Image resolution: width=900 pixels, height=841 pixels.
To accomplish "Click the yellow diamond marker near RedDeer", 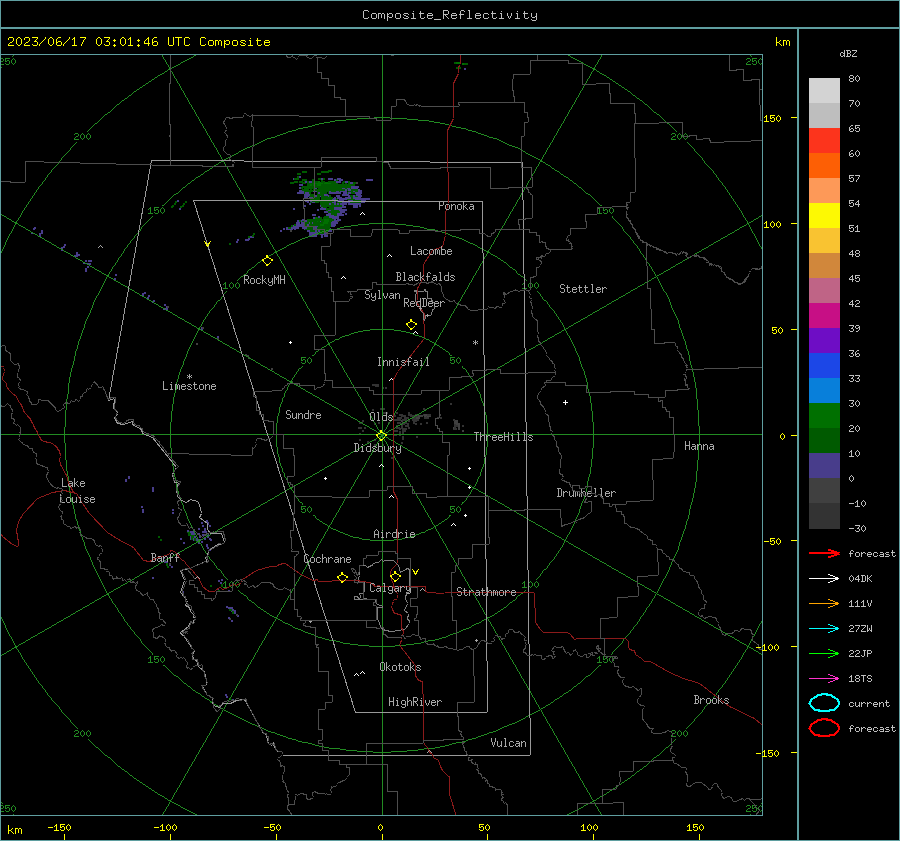I will click(411, 324).
